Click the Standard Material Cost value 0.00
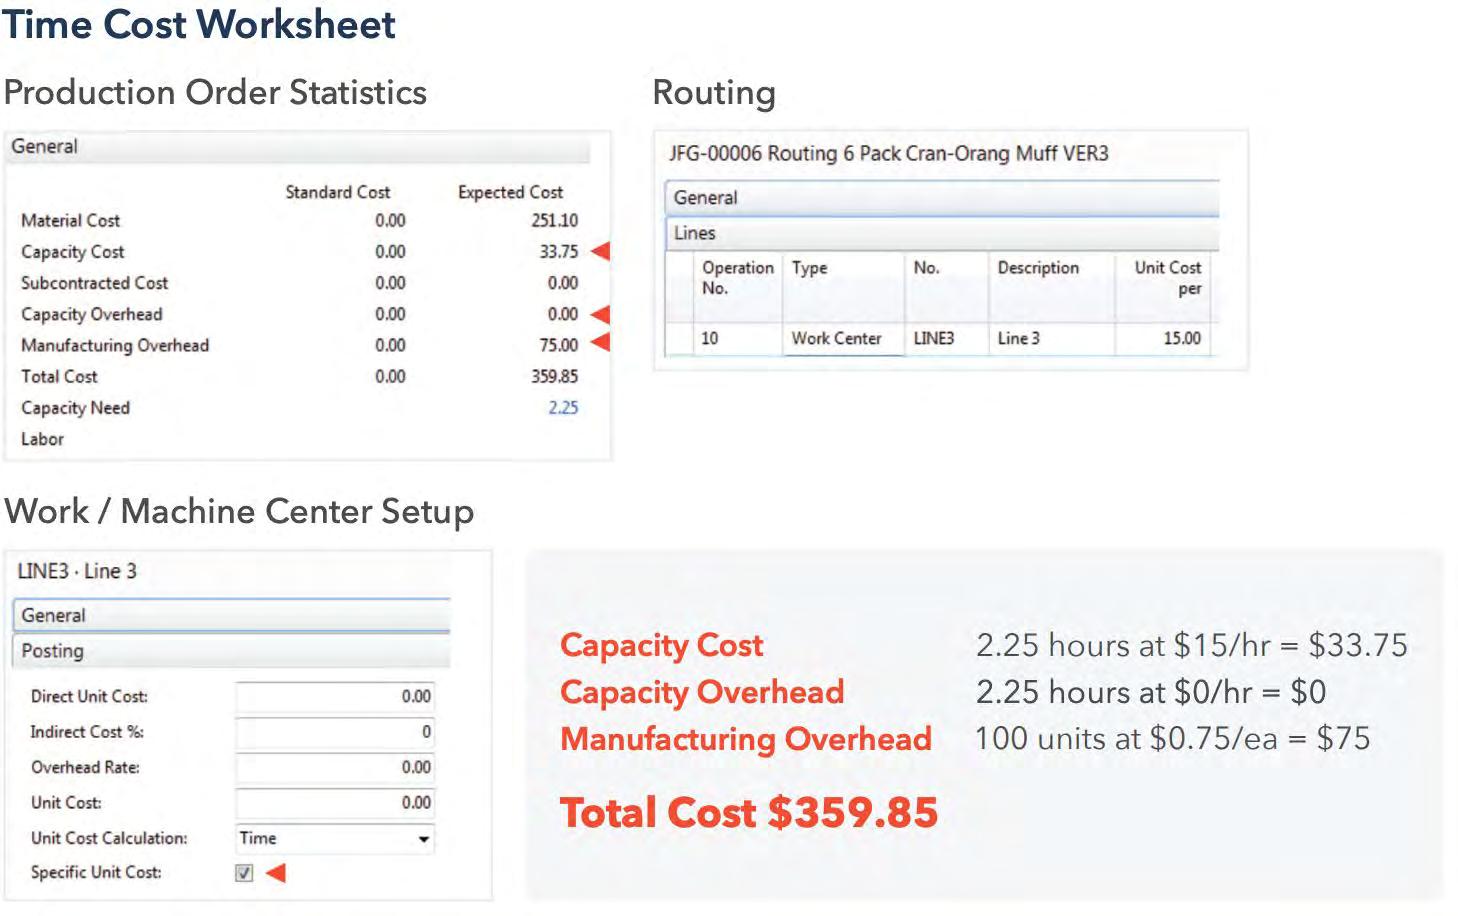 [390, 220]
